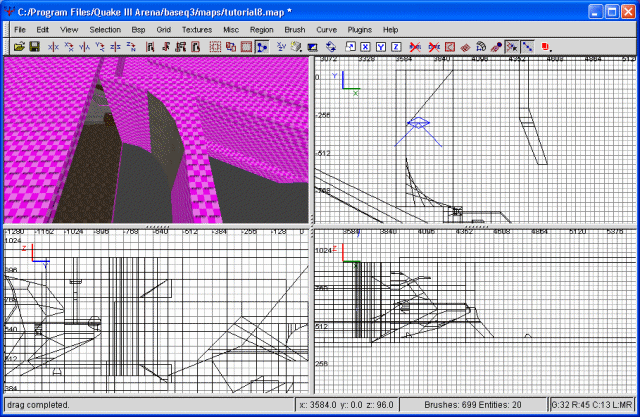Click the CSG Subtract icon
The height and width of the screenshot is (417, 640).
click(215, 47)
